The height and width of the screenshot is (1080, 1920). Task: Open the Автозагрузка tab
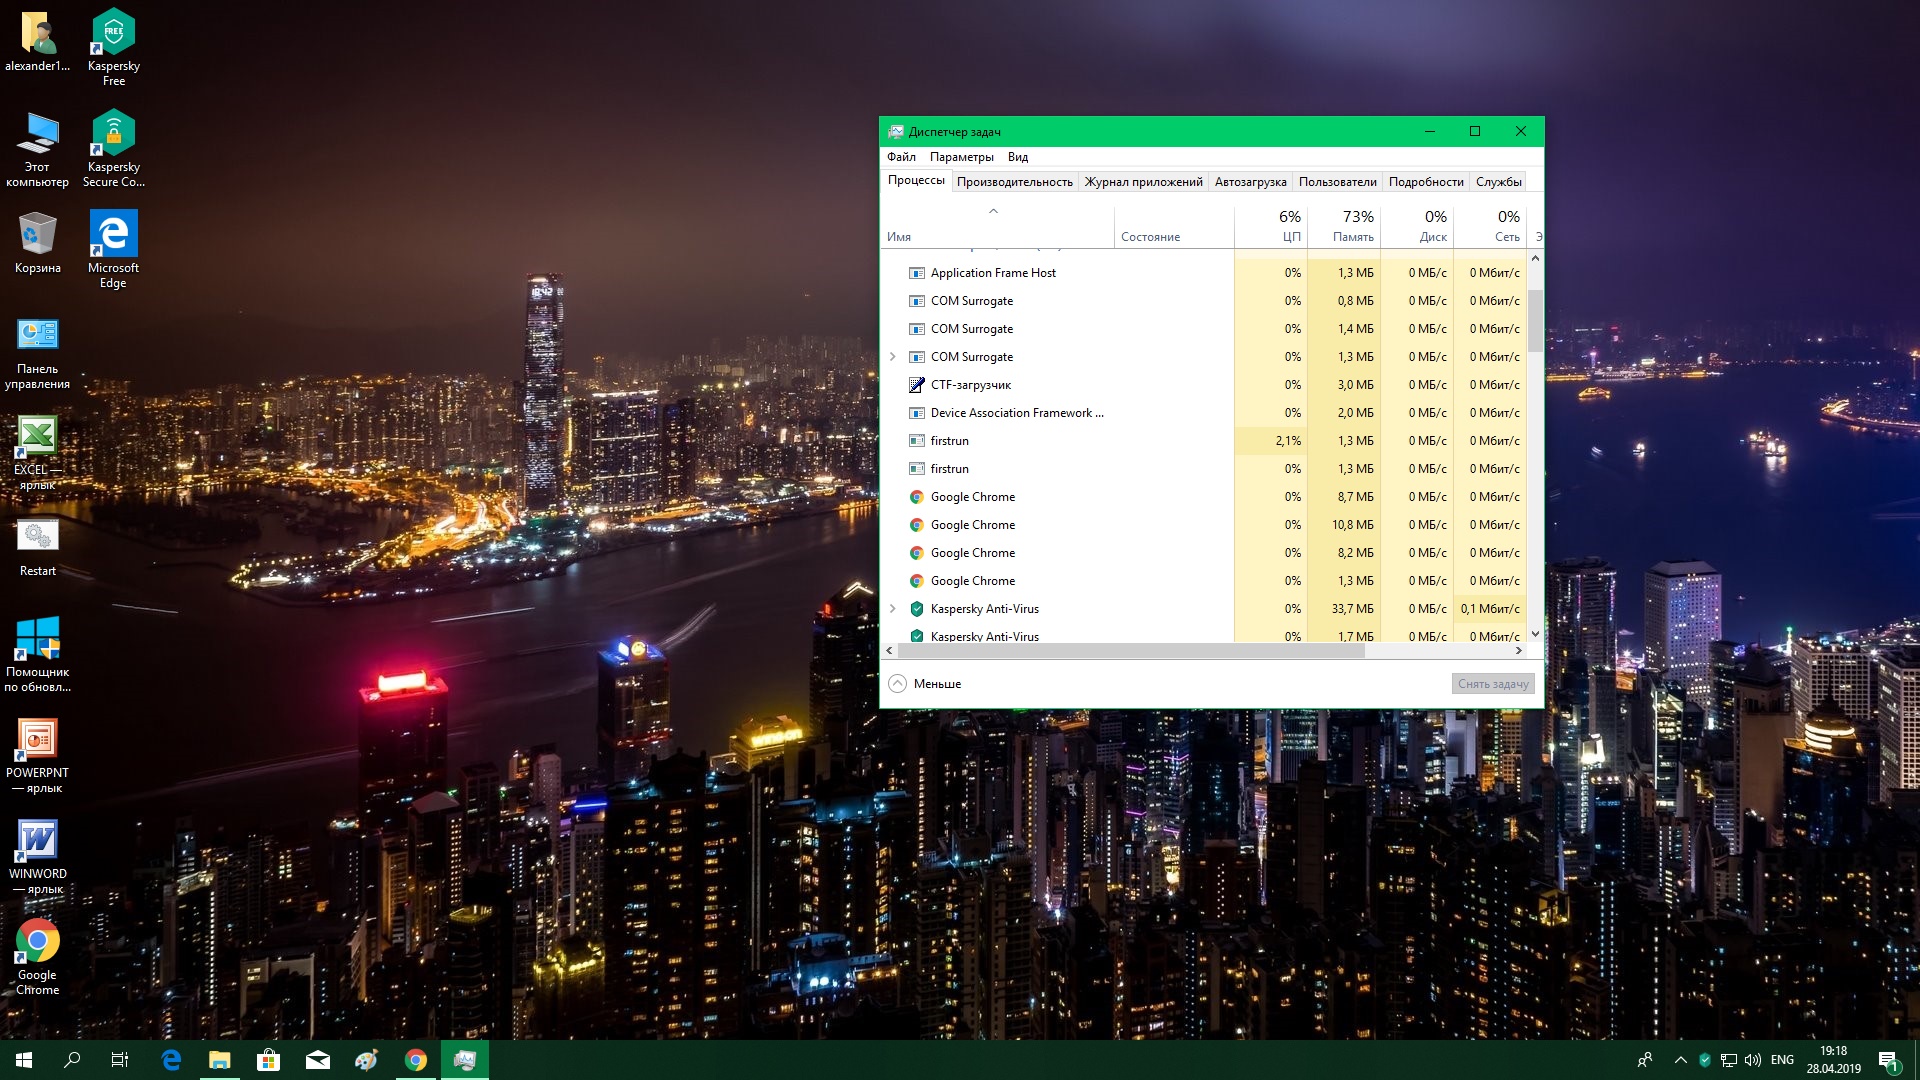point(1250,182)
